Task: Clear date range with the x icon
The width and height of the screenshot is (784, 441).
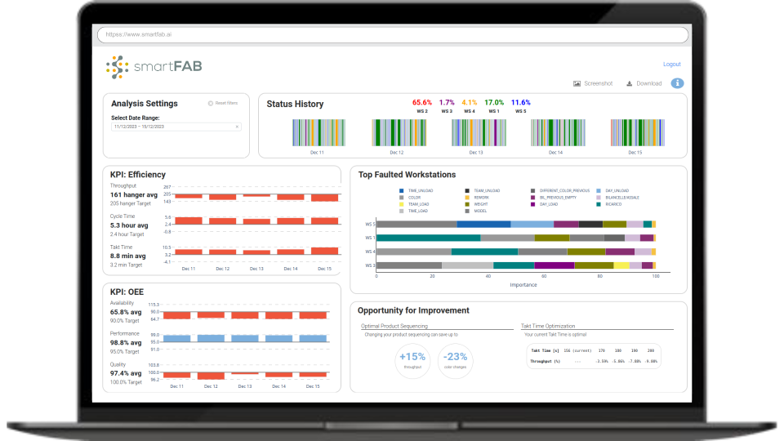Action: (237, 127)
